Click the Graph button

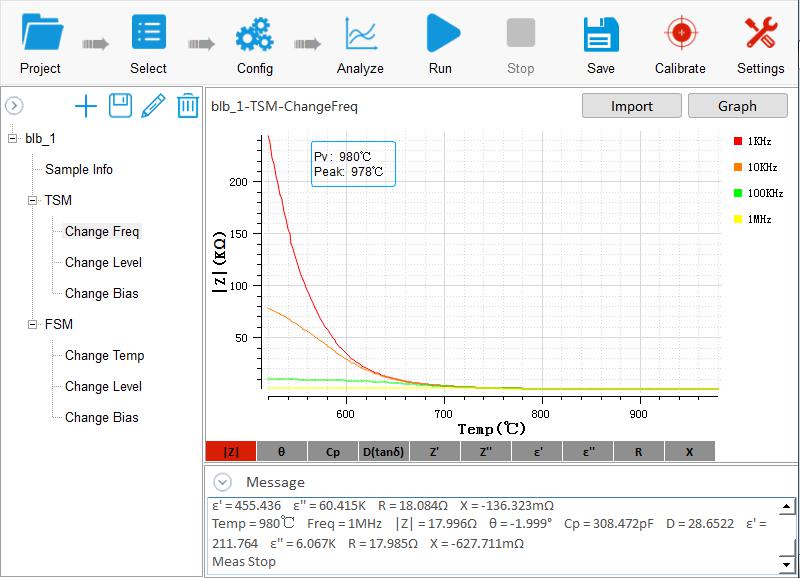click(737, 106)
